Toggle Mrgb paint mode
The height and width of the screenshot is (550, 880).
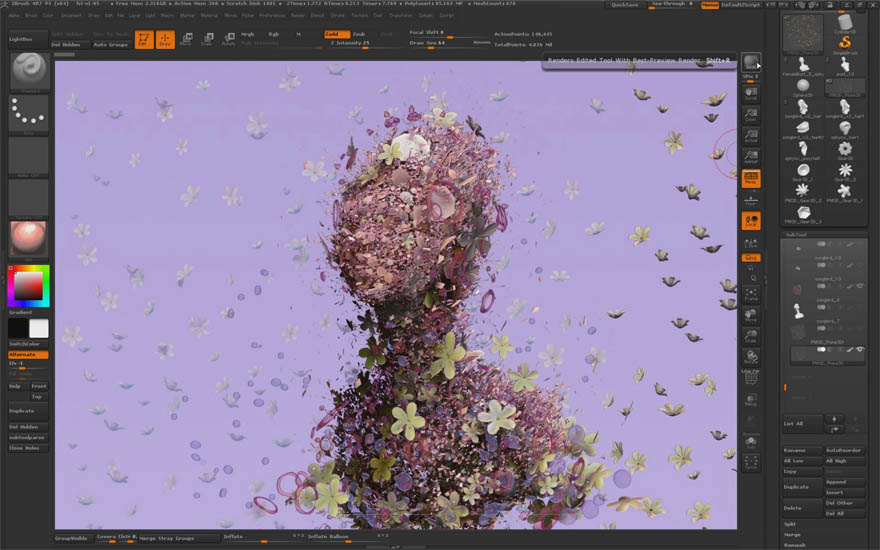pos(248,34)
